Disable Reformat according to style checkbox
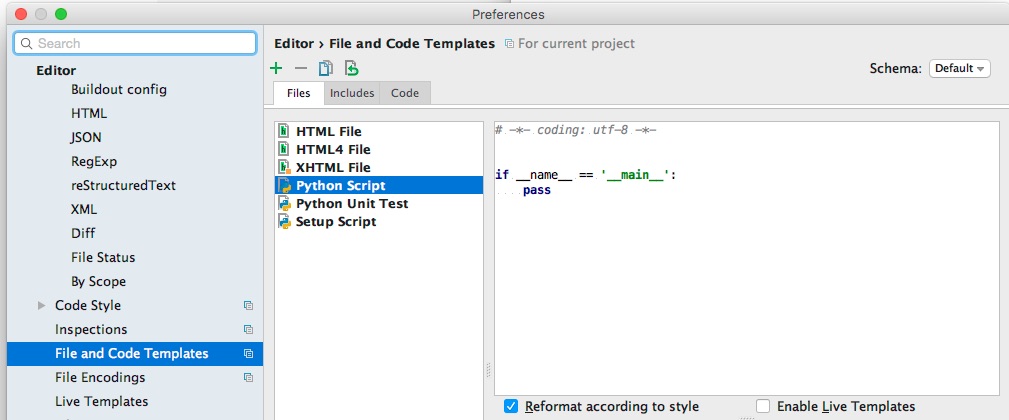 click(511, 406)
